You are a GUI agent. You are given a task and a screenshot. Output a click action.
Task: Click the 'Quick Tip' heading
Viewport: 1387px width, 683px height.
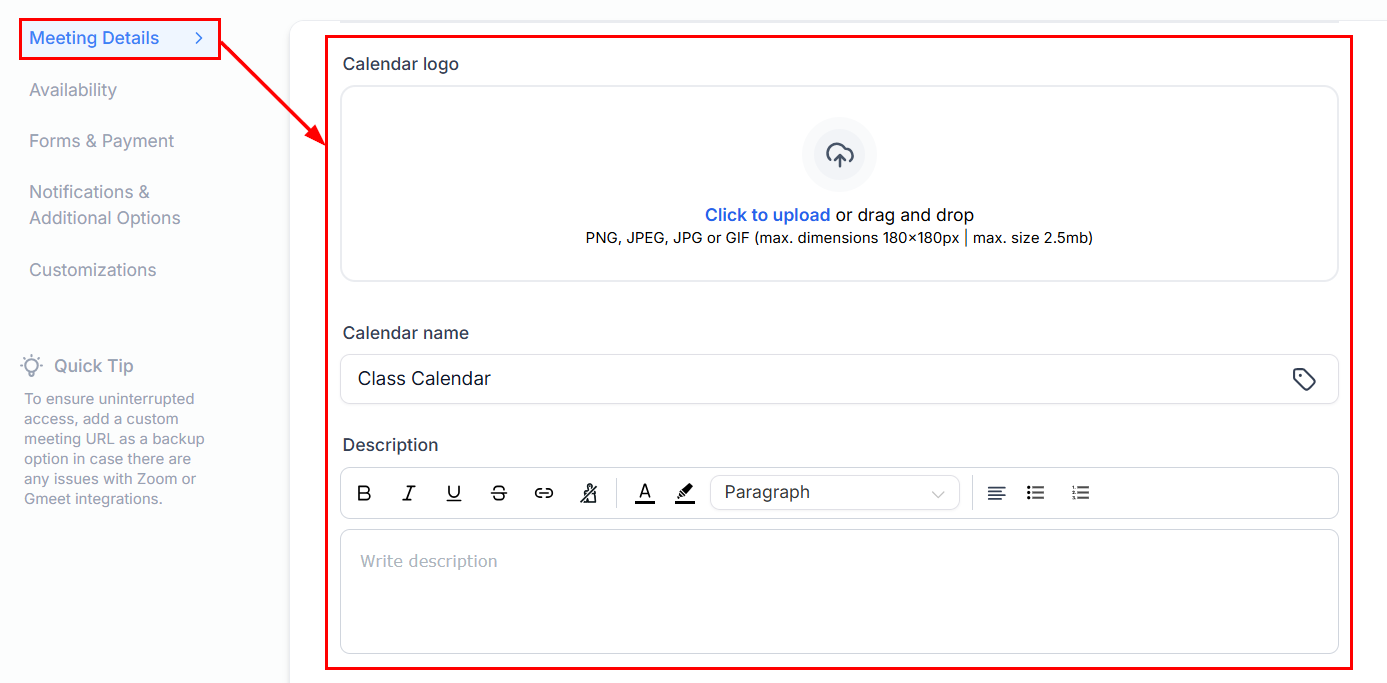(94, 366)
